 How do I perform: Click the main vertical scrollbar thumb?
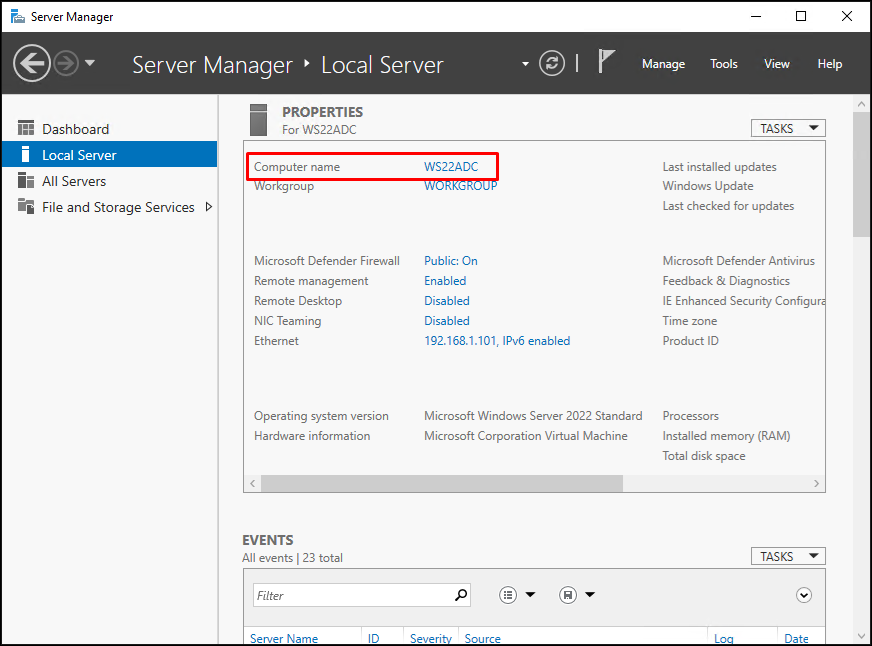[861, 175]
